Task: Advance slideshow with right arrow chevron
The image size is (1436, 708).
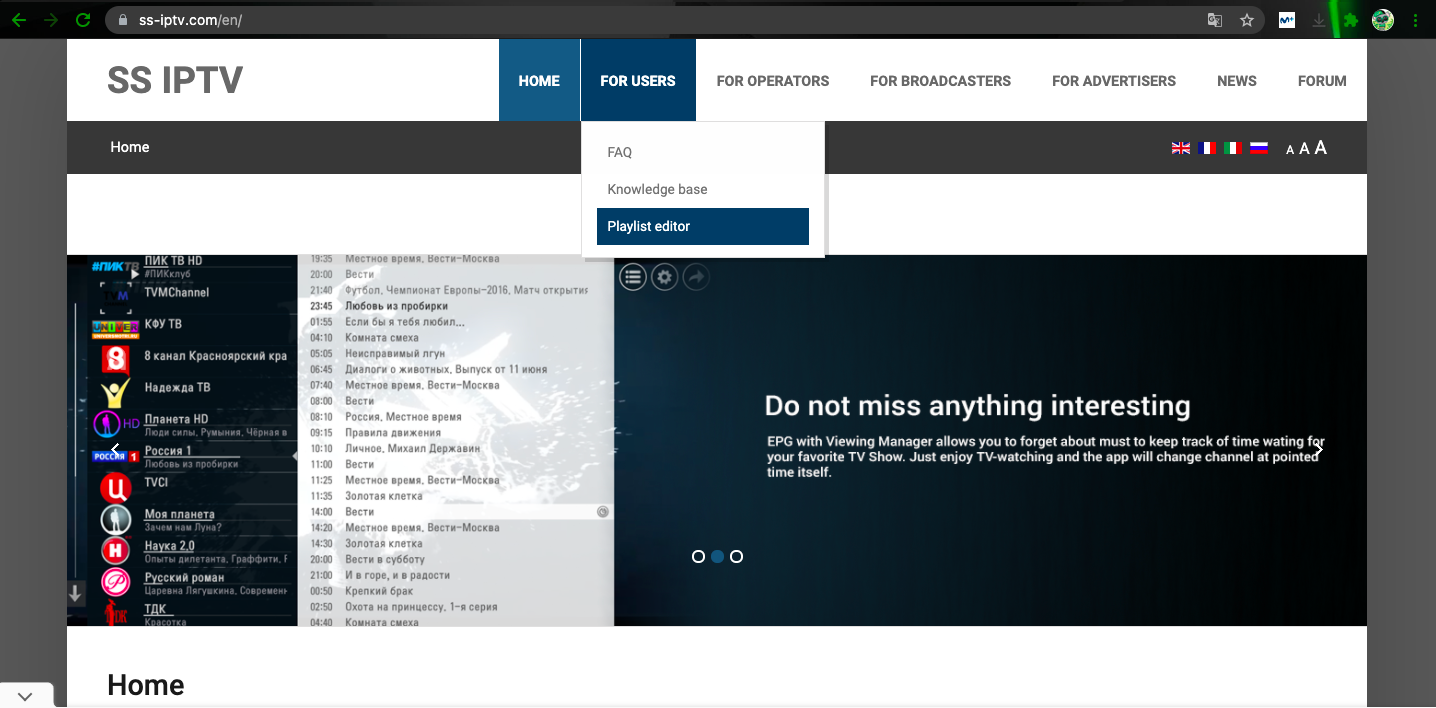Action: [x=1318, y=450]
